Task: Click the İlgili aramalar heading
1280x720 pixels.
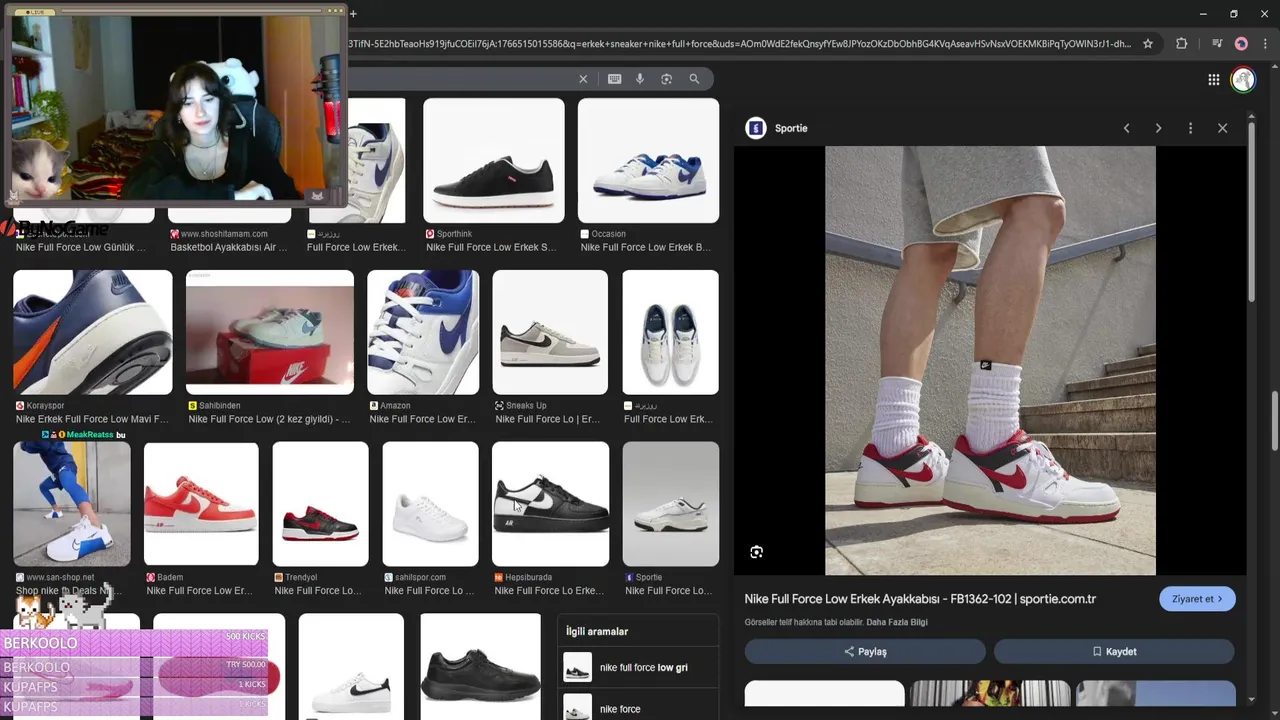Action: [597, 631]
